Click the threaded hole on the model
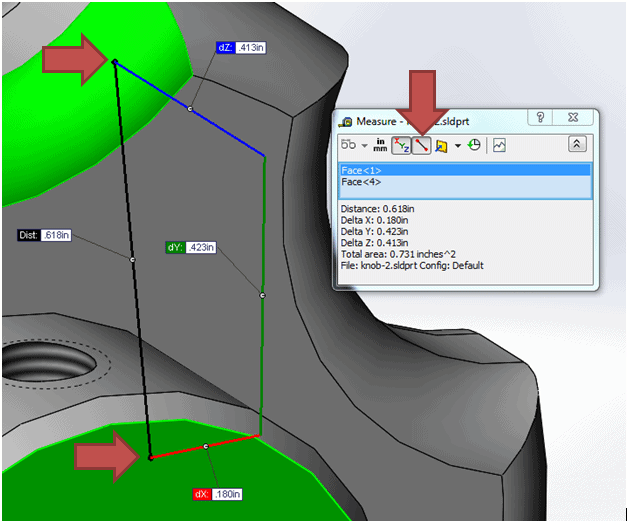This screenshot has width=627, height=521. click(x=48, y=360)
